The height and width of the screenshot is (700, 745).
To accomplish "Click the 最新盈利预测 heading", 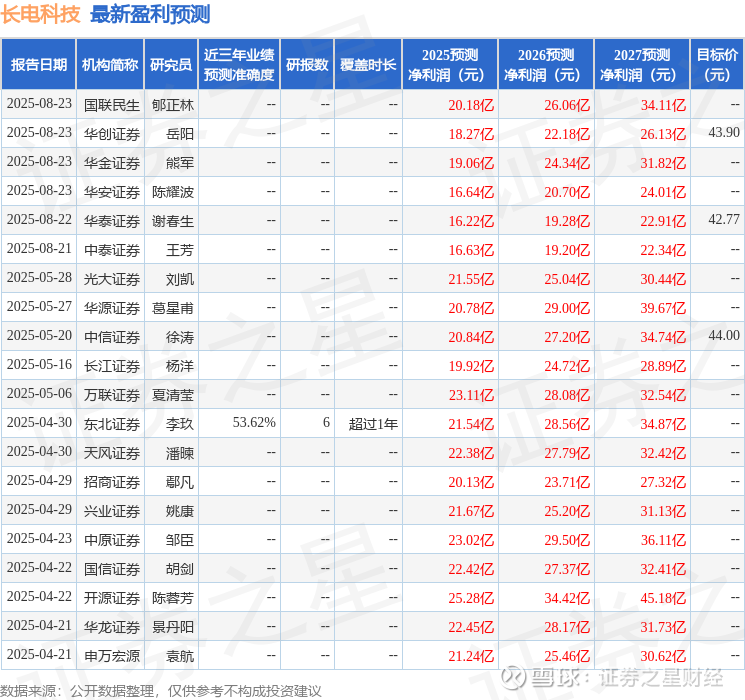I will point(150,14).
